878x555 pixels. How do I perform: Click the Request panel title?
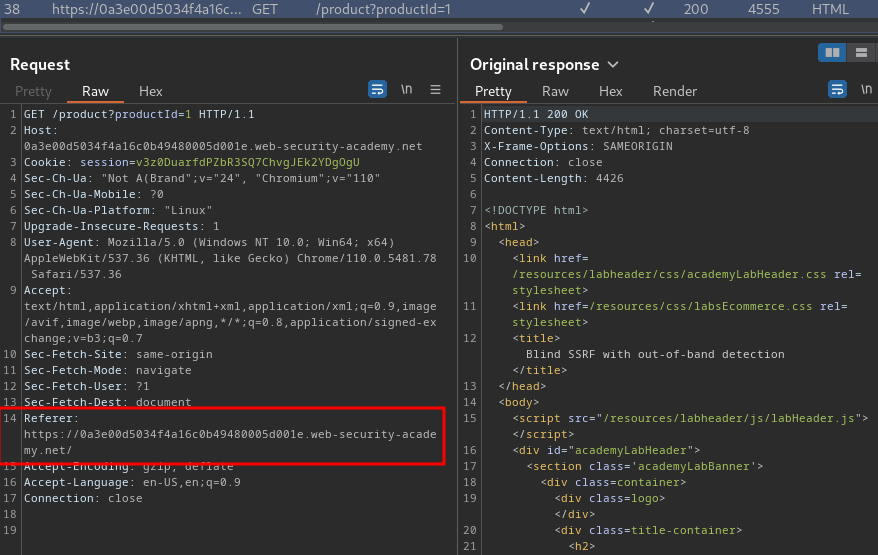(x=40, y=65)
